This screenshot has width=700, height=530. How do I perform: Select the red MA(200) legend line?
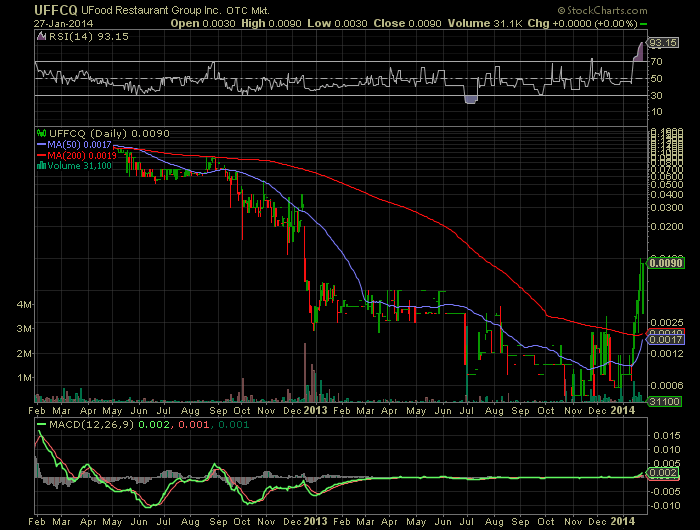[42, 155]
